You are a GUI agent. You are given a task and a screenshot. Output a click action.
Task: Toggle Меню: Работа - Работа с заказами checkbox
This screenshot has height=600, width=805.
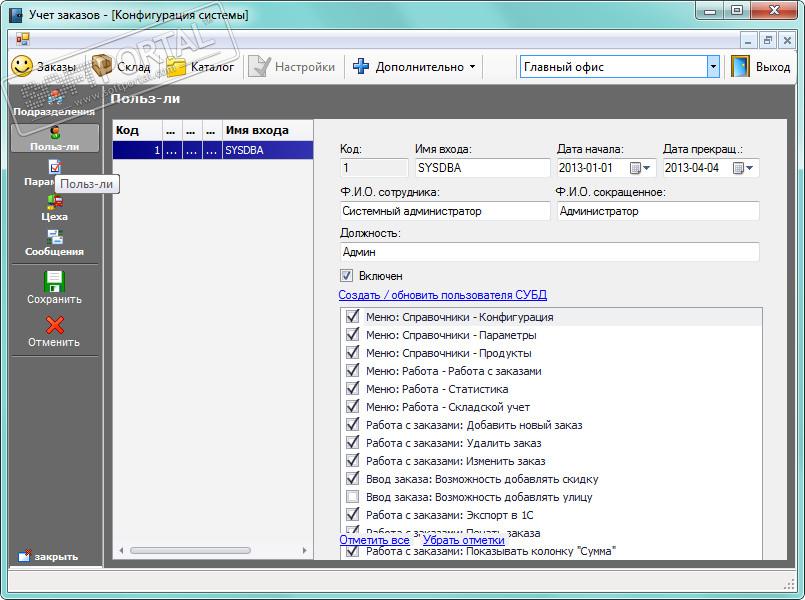(x=353, y=371)
